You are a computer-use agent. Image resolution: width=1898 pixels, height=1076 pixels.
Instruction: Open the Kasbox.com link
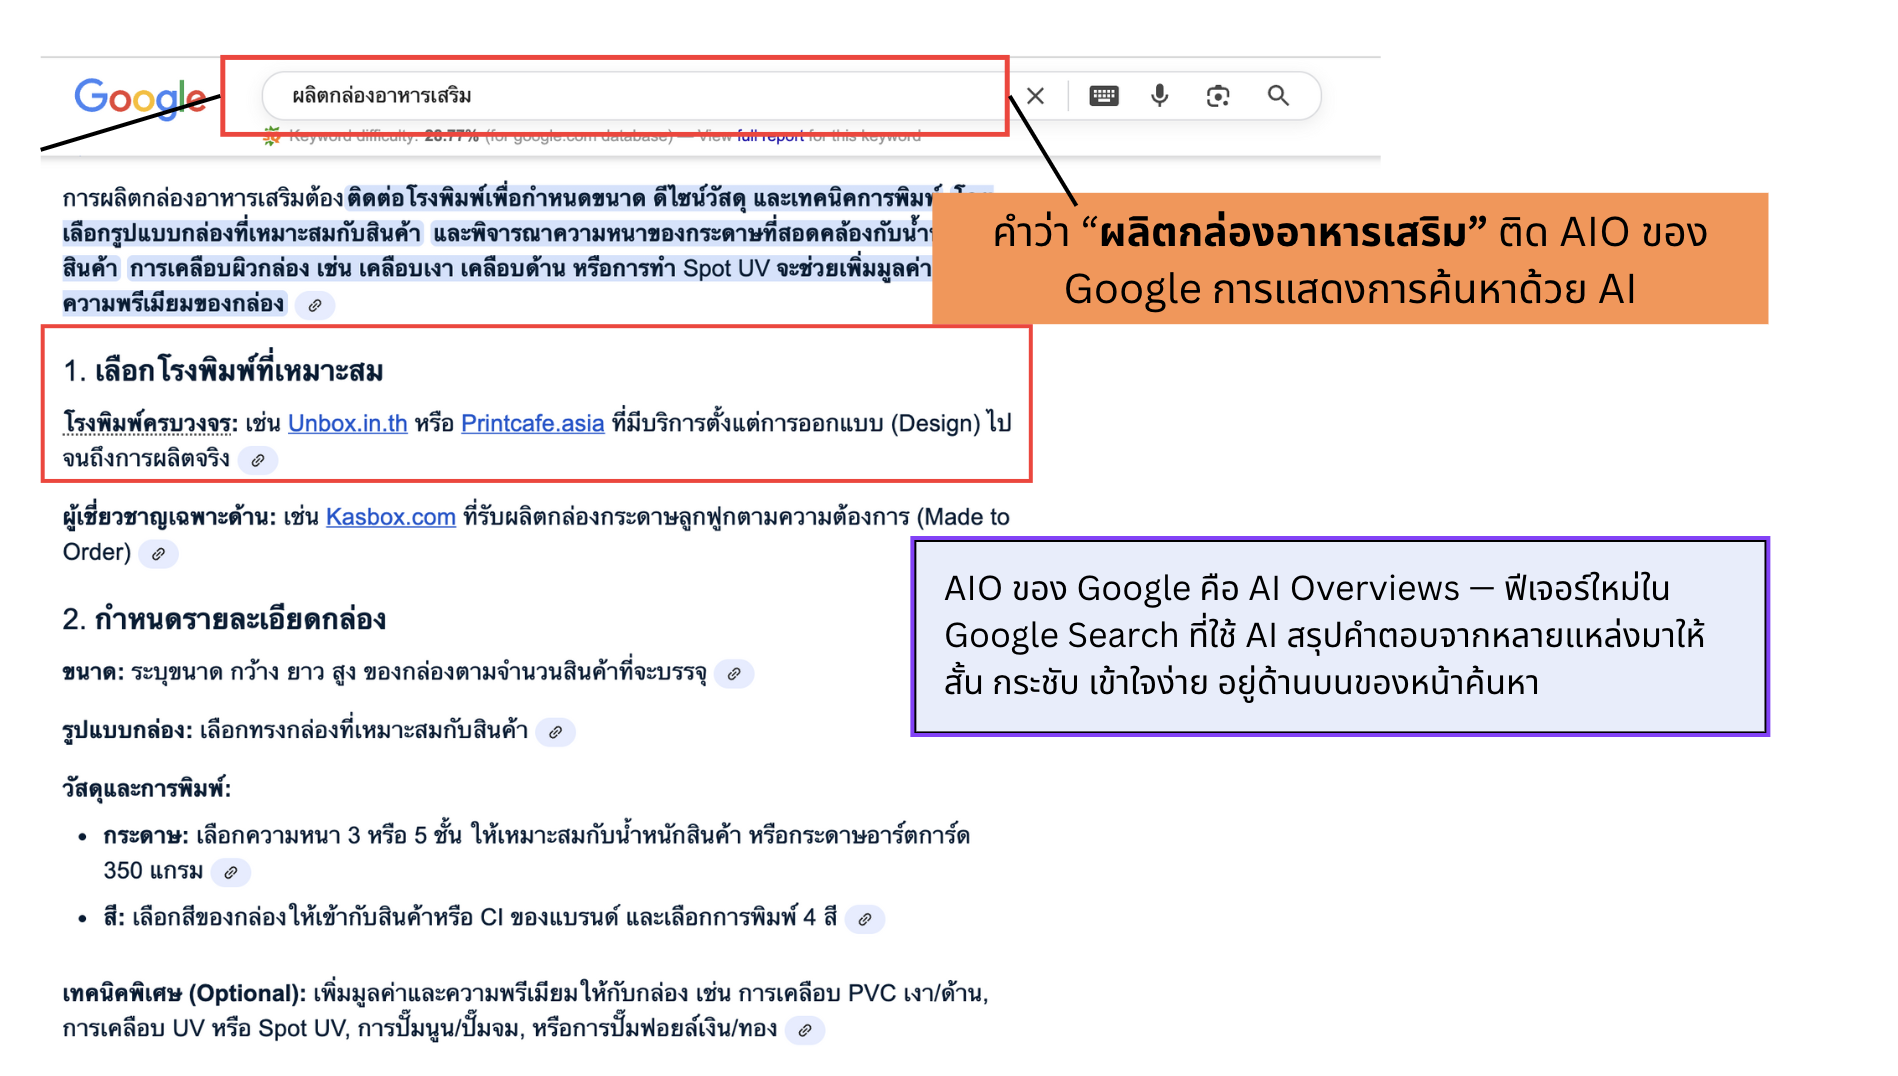point(390,517)
